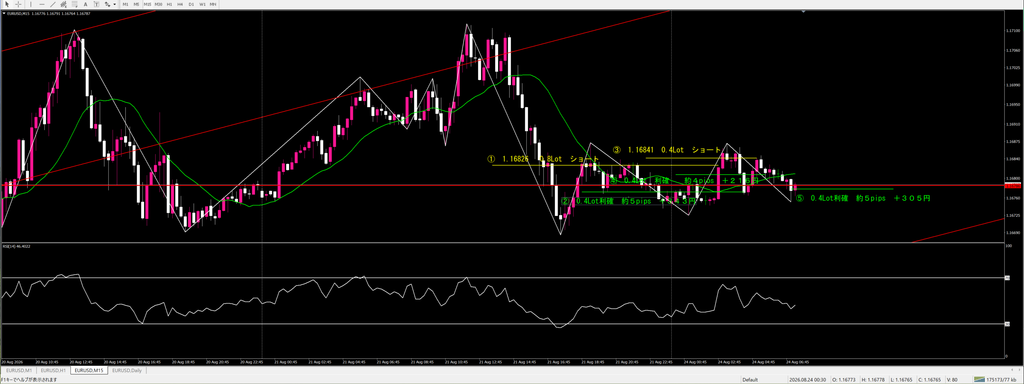Activate the crosshair tool
Image resolution: width=1024 pixels, height=384 pixels.
[18, 4]
